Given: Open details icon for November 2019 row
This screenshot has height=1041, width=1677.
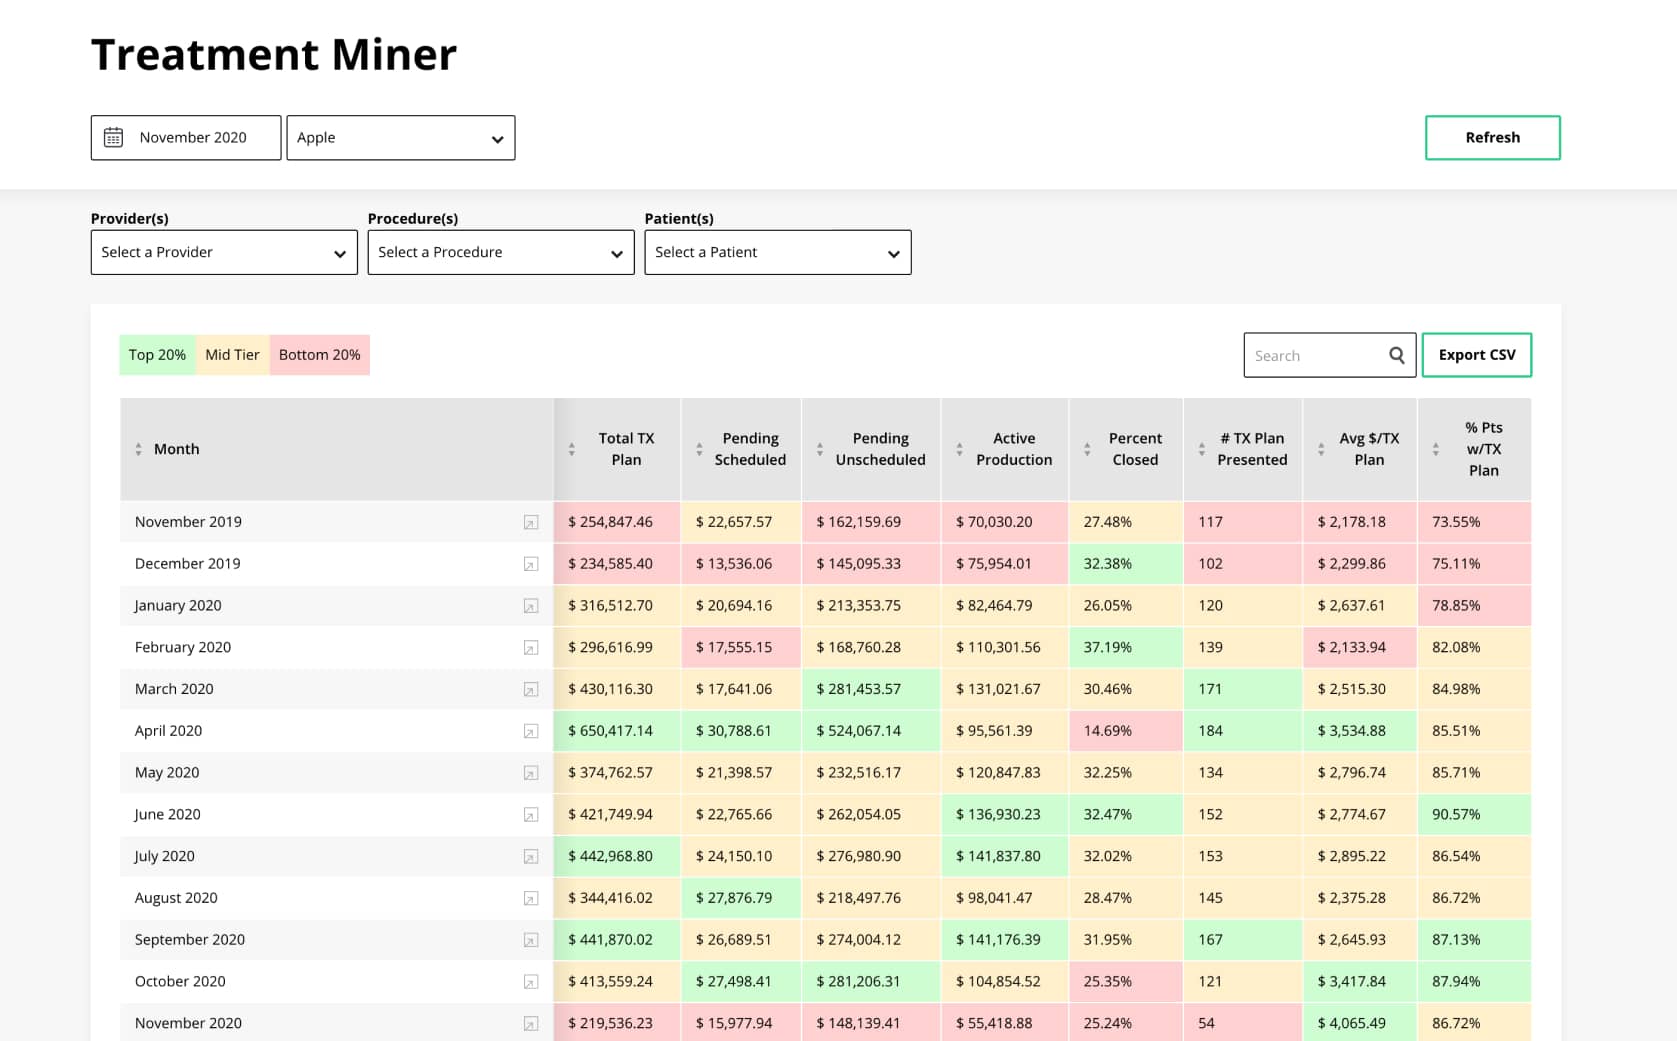Looking at the screenshot, I should point(531,522).
